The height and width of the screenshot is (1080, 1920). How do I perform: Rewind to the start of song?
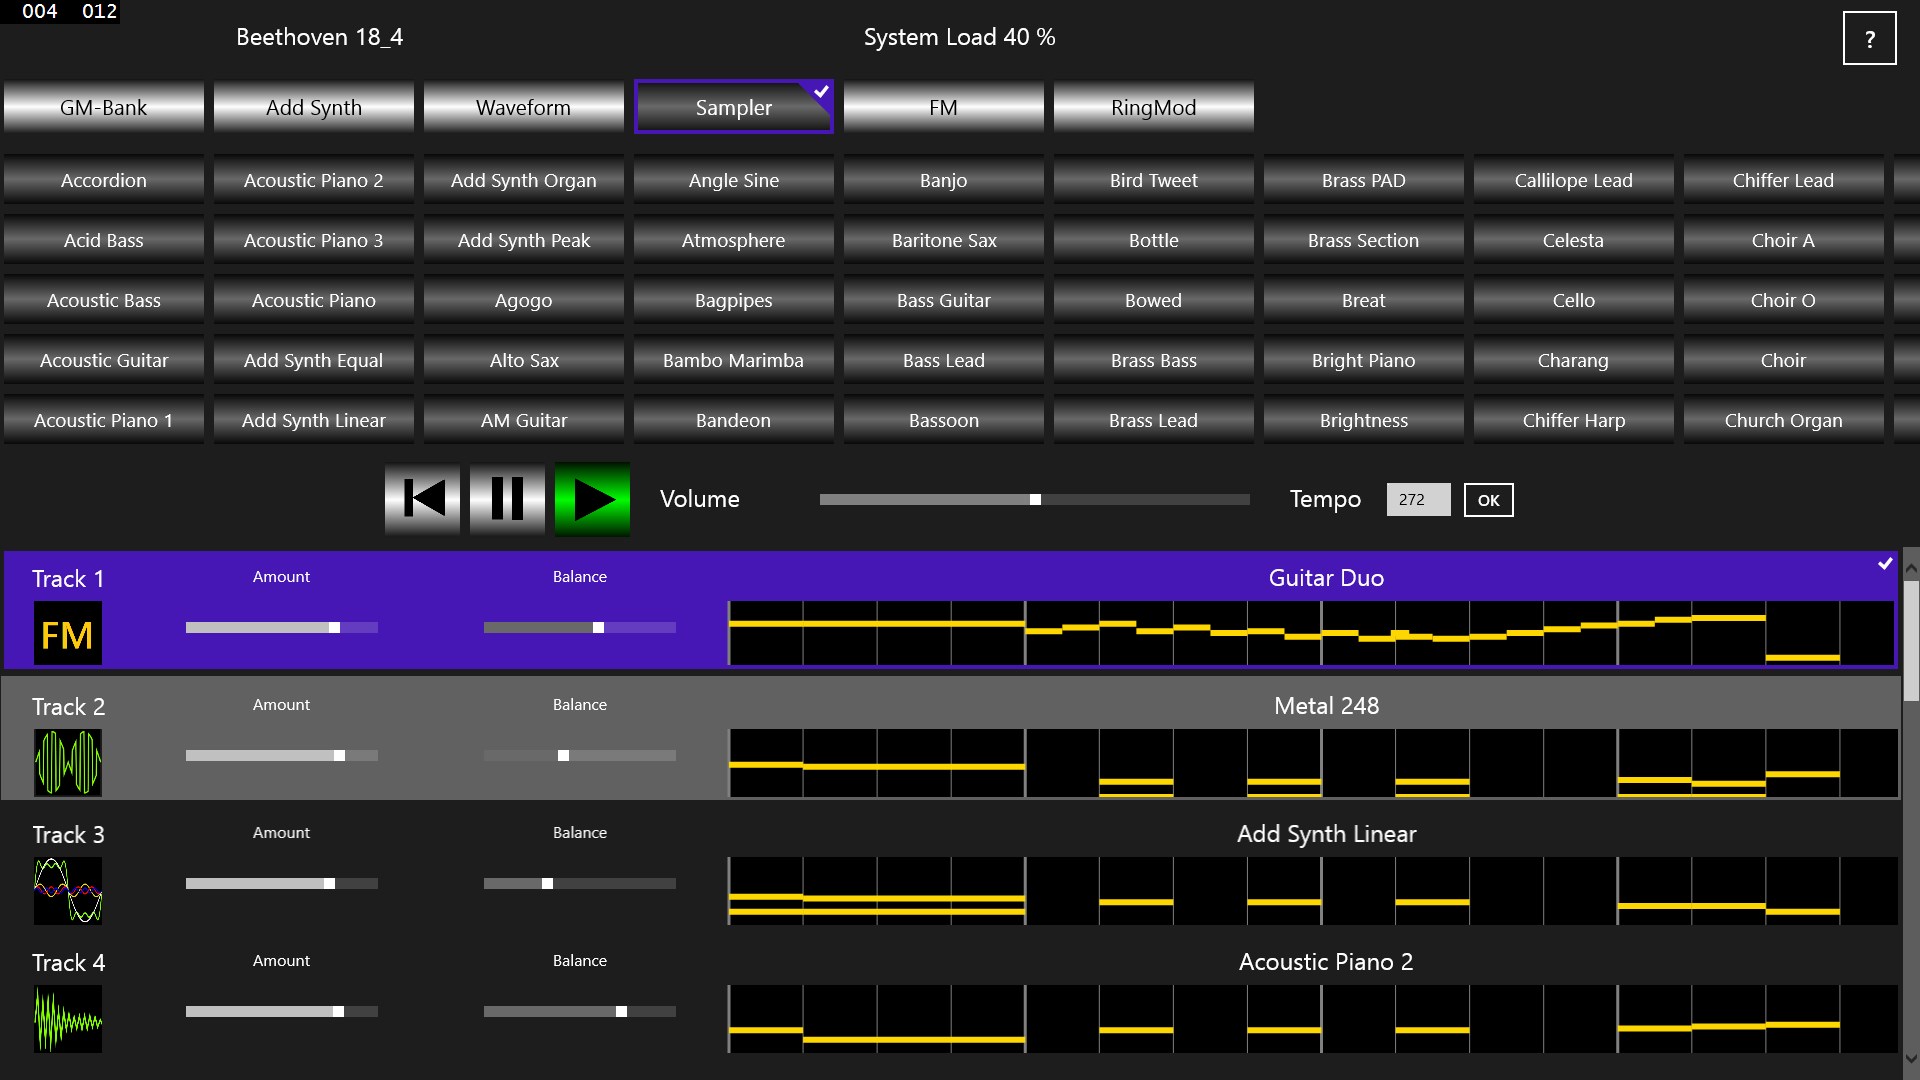click(x=423, y=498)
